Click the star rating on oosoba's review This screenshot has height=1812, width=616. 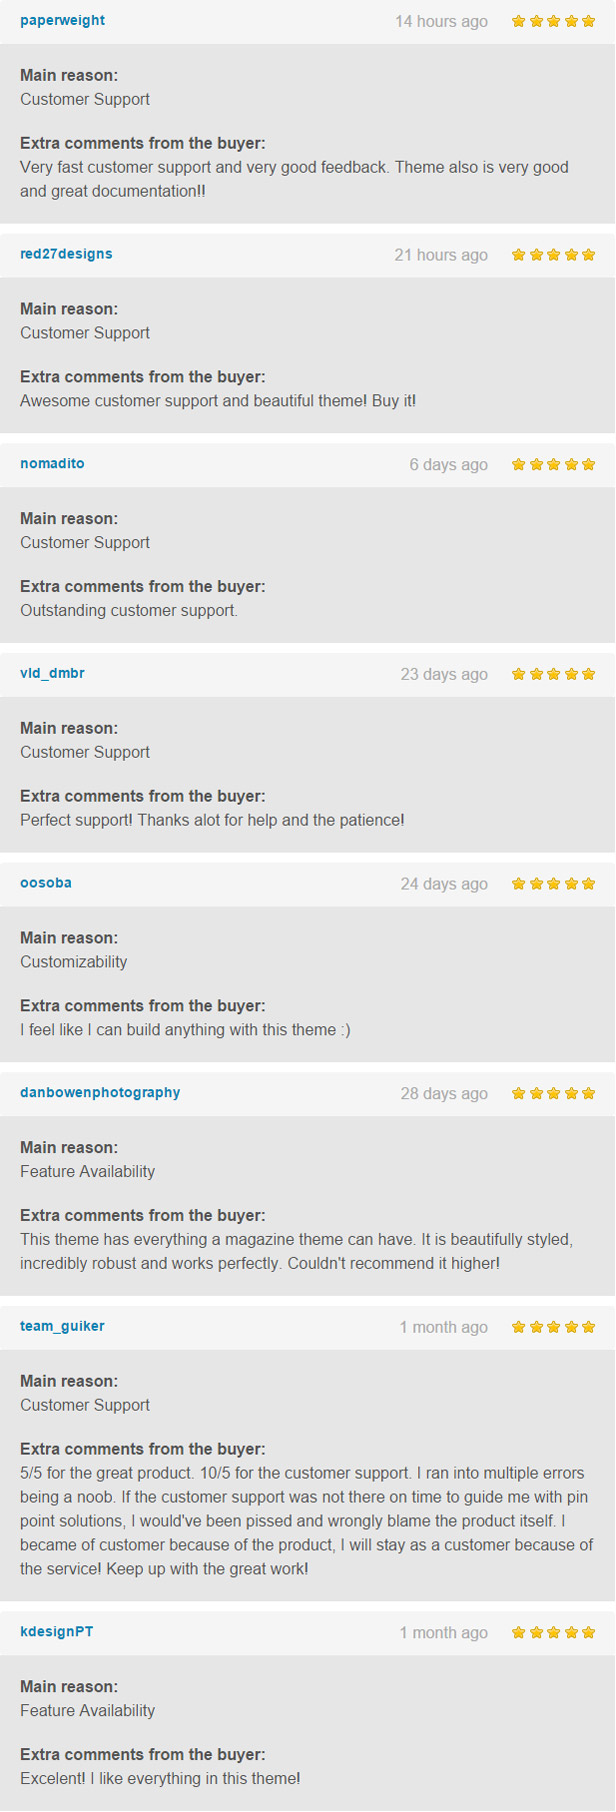coord(553,883)
